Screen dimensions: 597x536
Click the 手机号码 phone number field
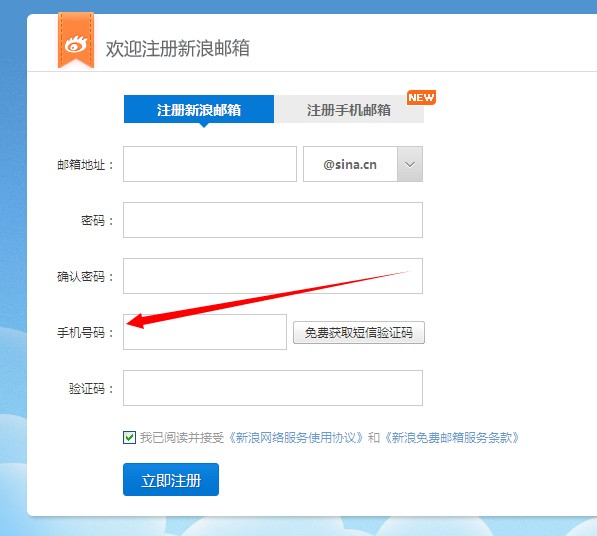pyautogui.click(x=205, y=332)
